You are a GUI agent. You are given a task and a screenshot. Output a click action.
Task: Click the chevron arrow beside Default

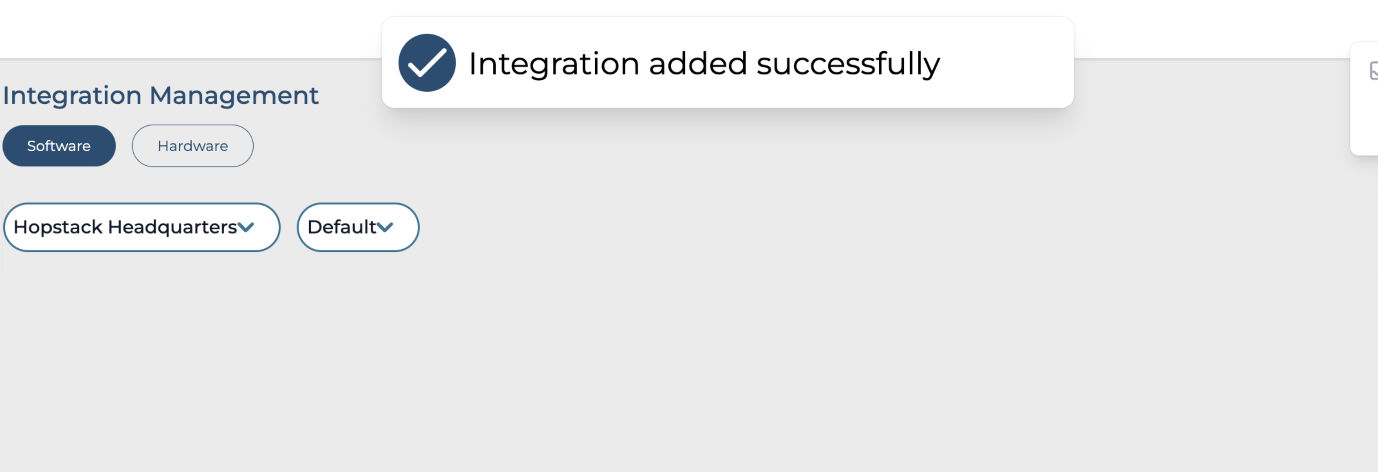point(385,227)
